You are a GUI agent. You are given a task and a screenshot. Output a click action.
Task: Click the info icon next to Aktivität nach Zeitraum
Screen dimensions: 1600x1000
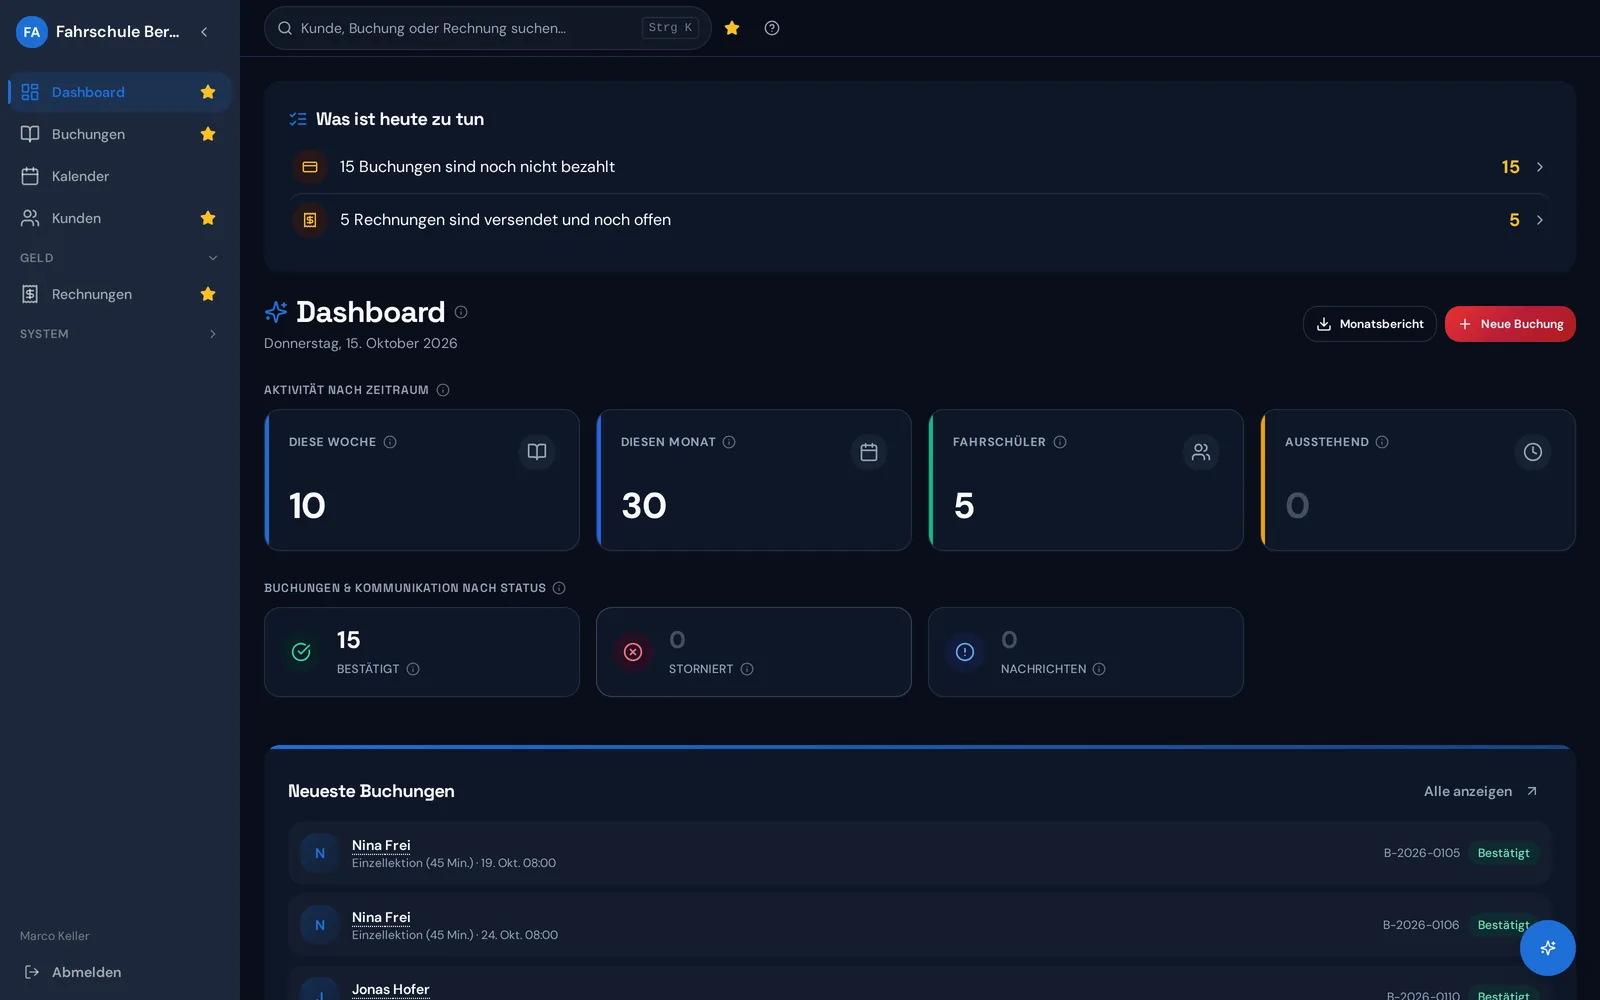coord(443,390)
